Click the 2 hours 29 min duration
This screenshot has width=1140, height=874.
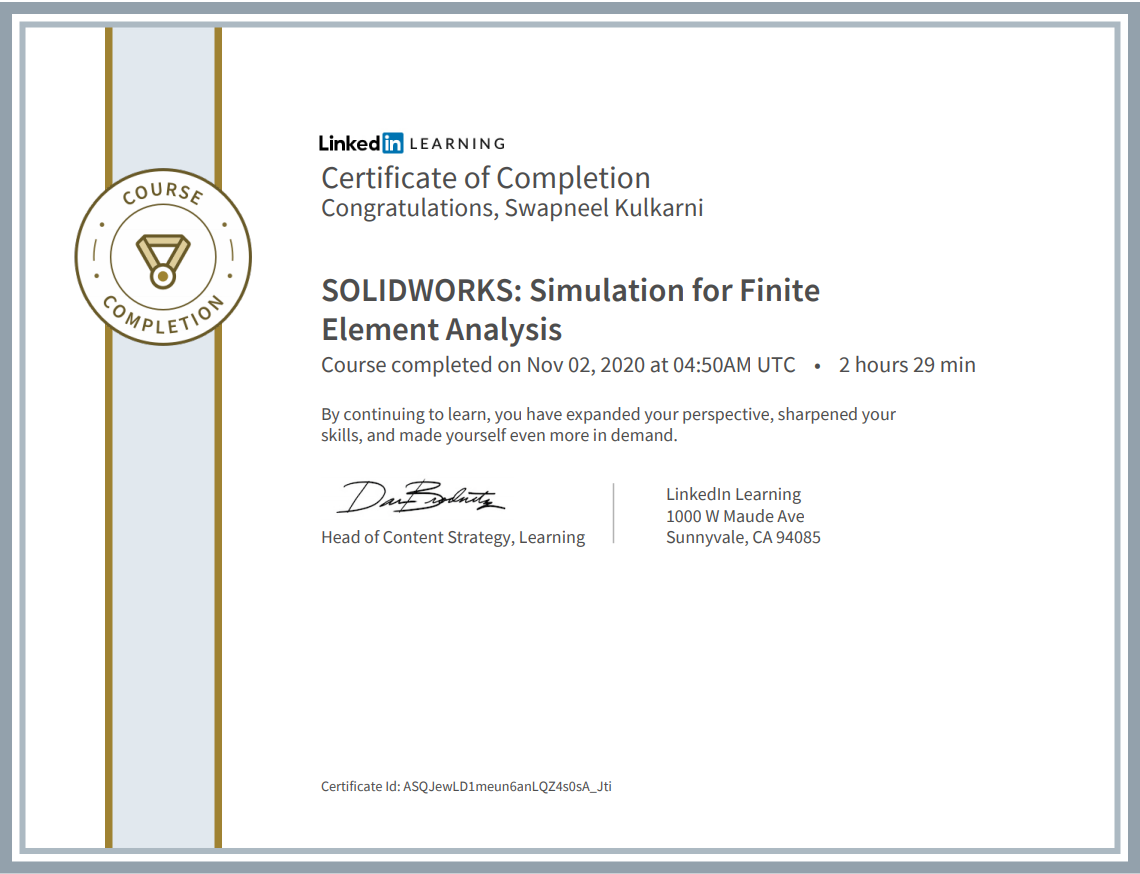(x=907, y=365)
